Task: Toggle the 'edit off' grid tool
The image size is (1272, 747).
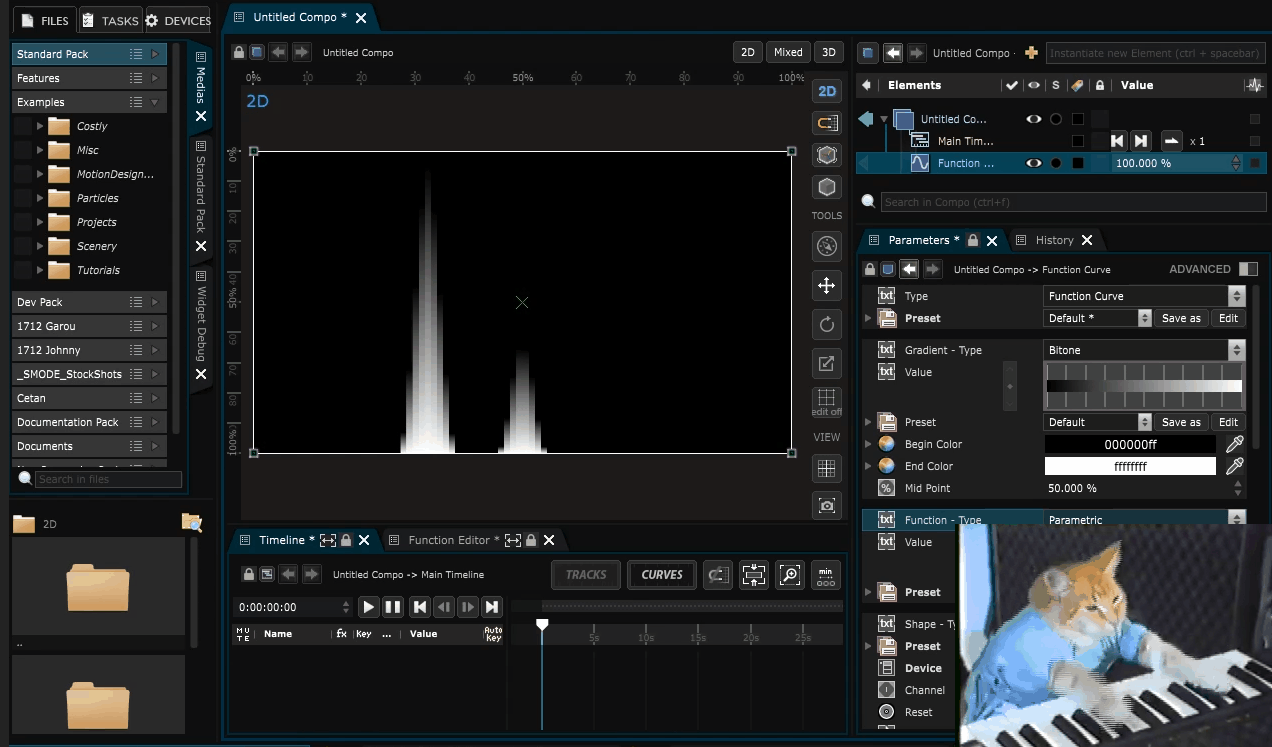Action: pos(827,402)
